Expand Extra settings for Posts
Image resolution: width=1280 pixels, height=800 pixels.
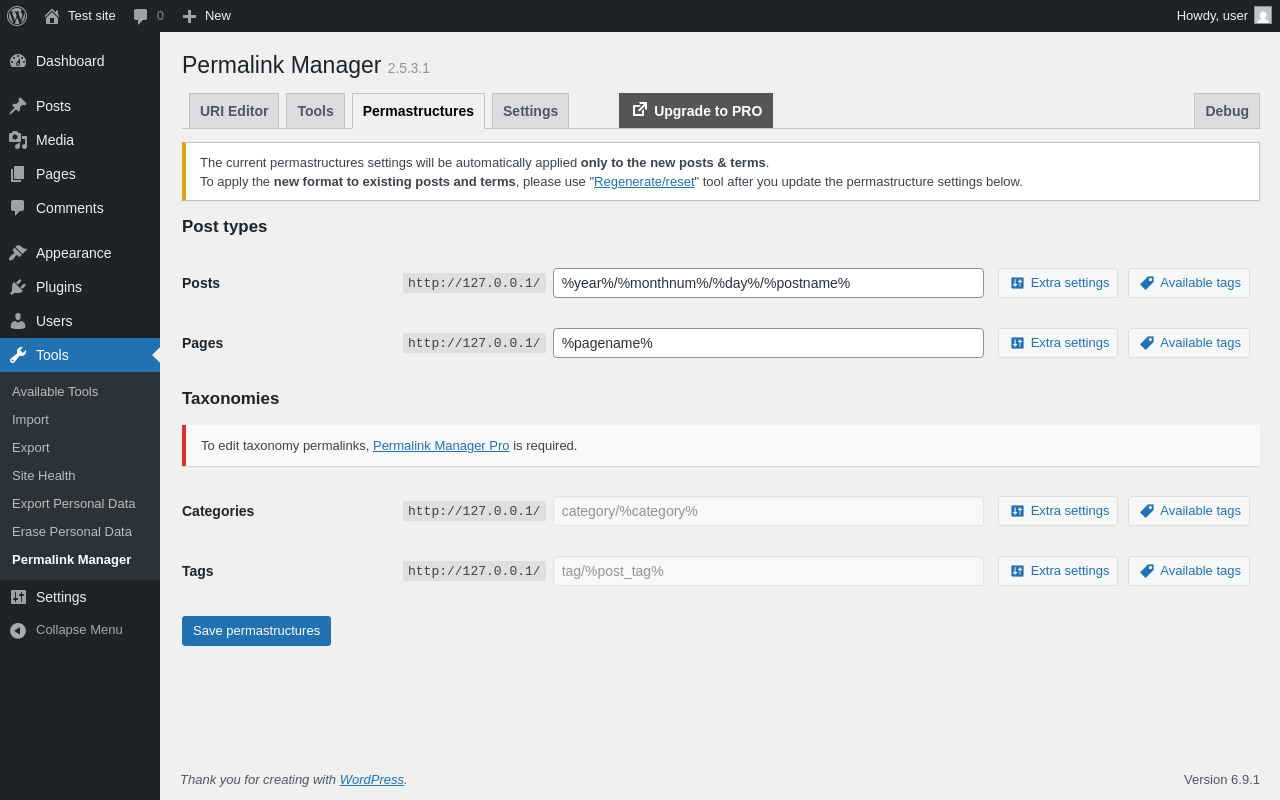[x=1058, y=283]
